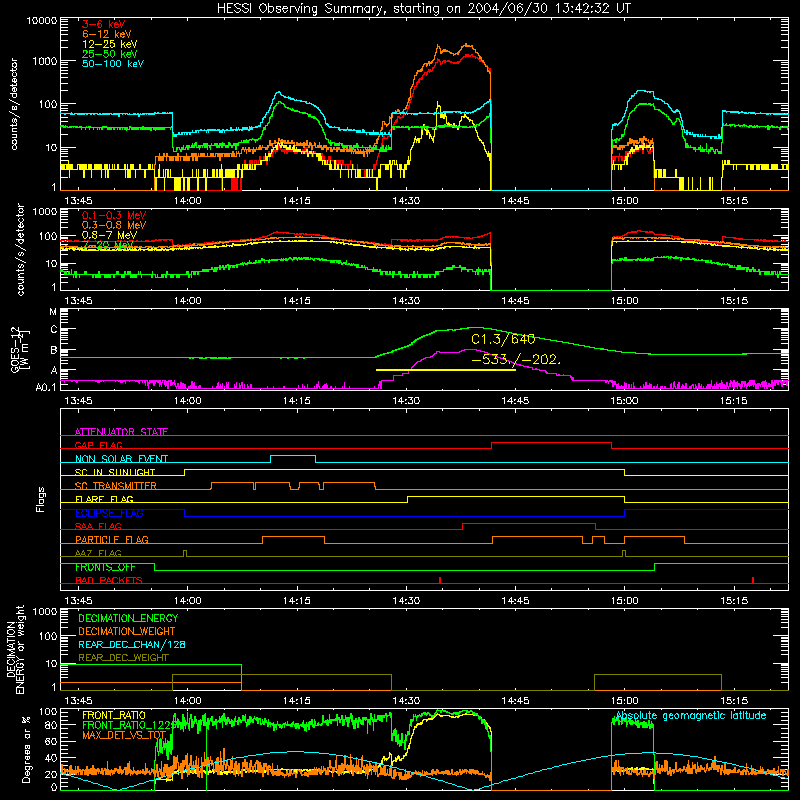Click the GOES-12 y-axis title

tap(19, 350)
